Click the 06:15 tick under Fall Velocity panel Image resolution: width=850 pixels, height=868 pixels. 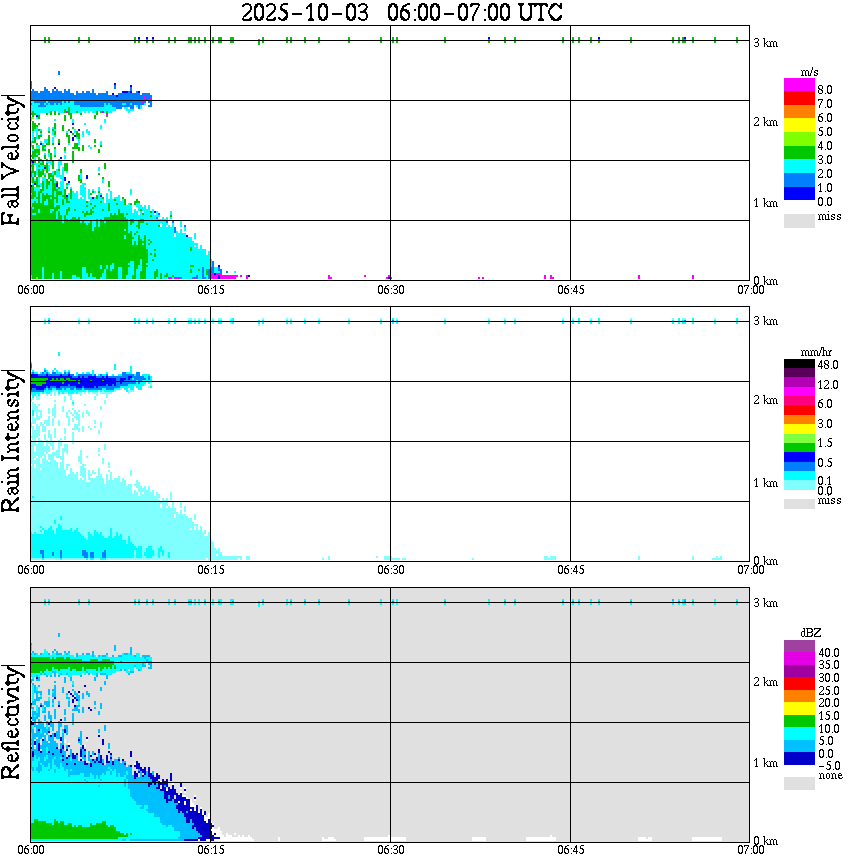click(x=210, y=290)
